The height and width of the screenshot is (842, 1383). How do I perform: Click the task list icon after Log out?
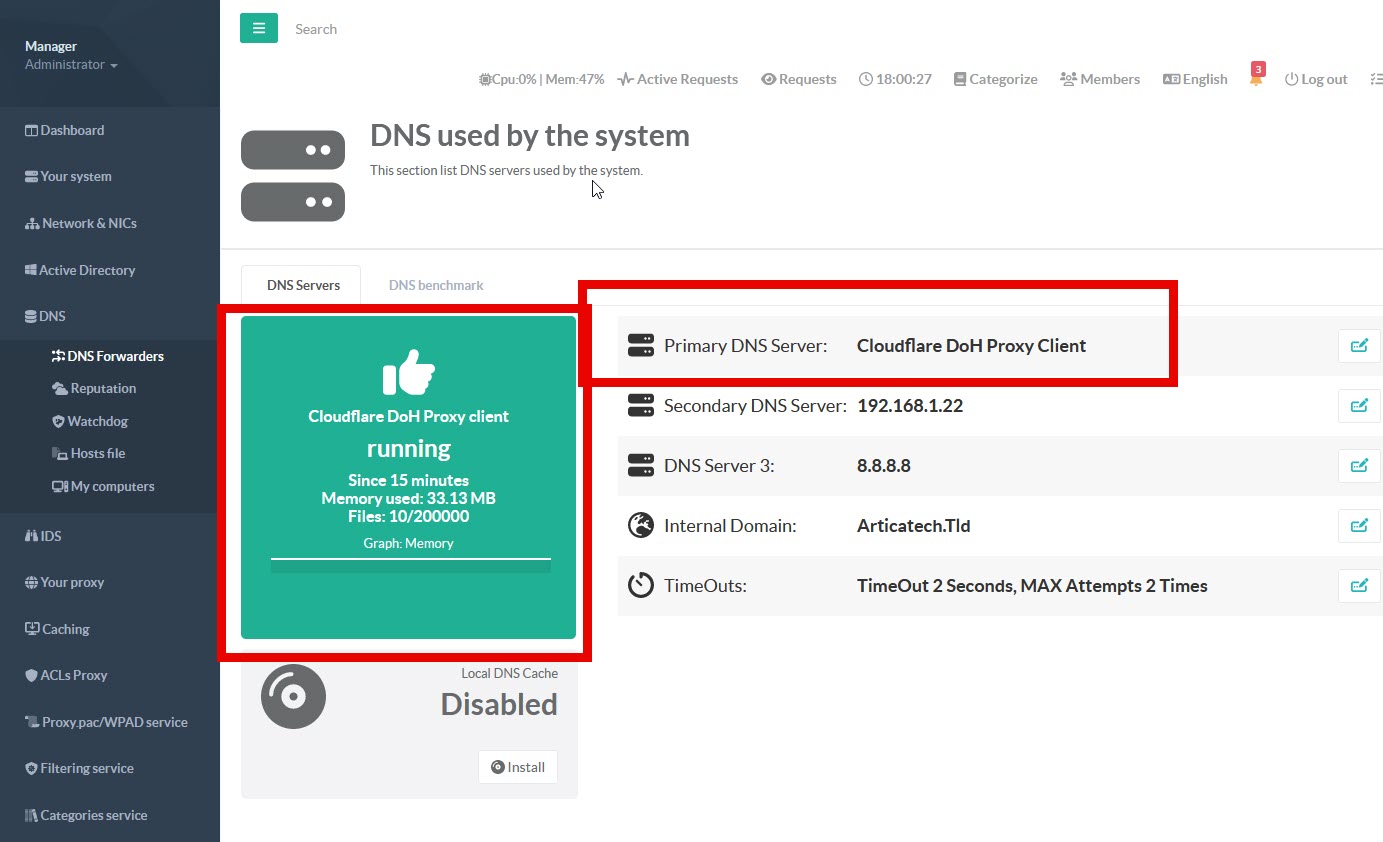click(x=1376, y=79)
